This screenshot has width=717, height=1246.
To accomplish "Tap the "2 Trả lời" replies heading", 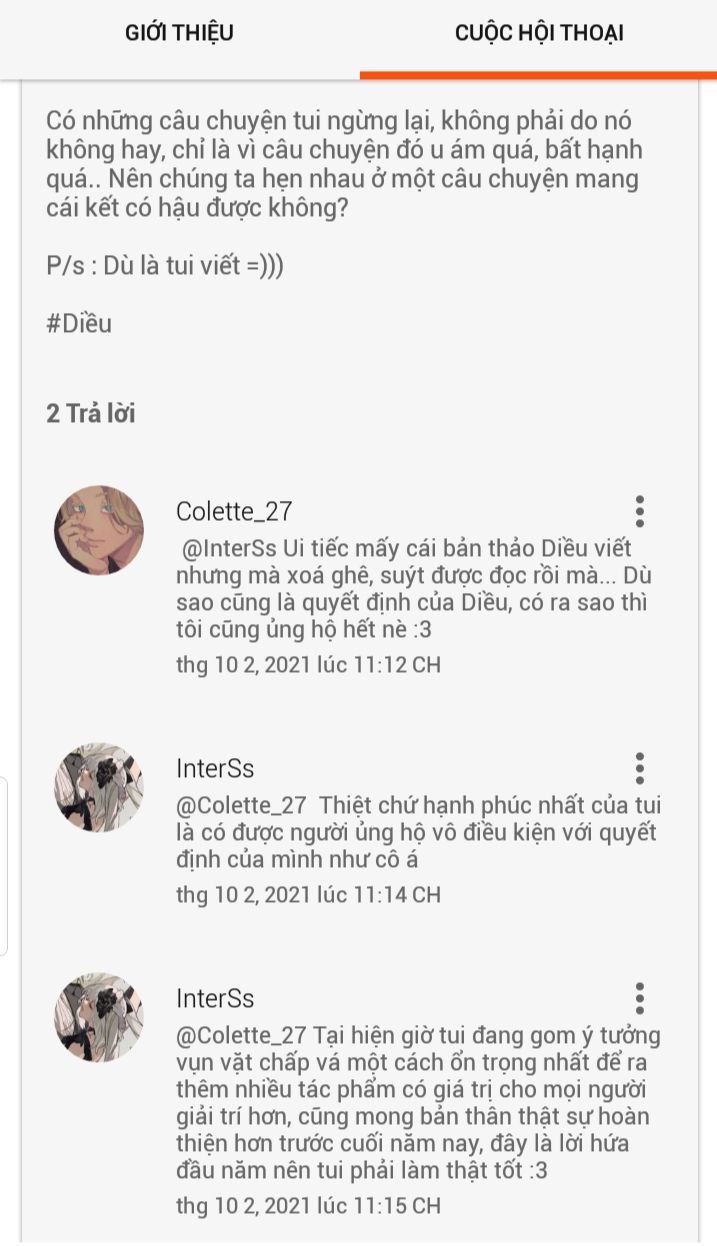I will tap(91, 413).
